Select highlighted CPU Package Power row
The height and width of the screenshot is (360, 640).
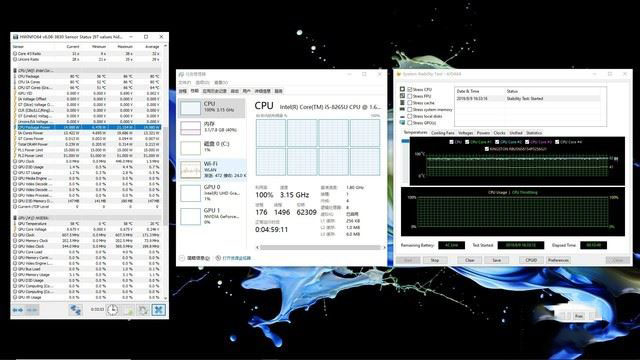click(87, 127)
